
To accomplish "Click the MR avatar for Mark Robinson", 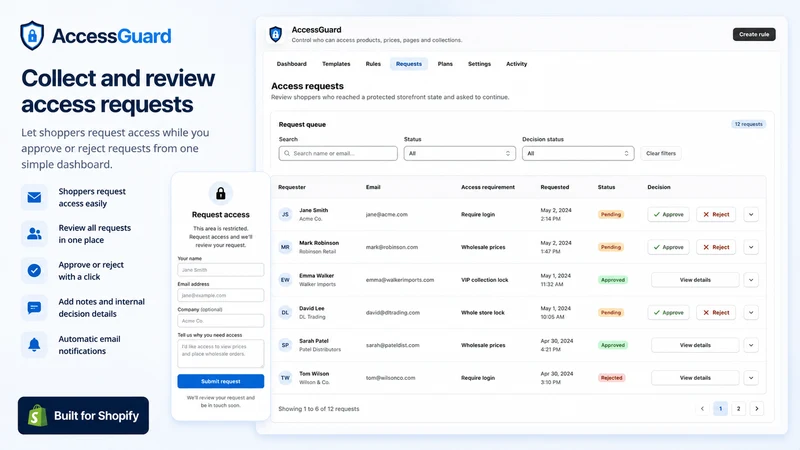I will point(285,247).
